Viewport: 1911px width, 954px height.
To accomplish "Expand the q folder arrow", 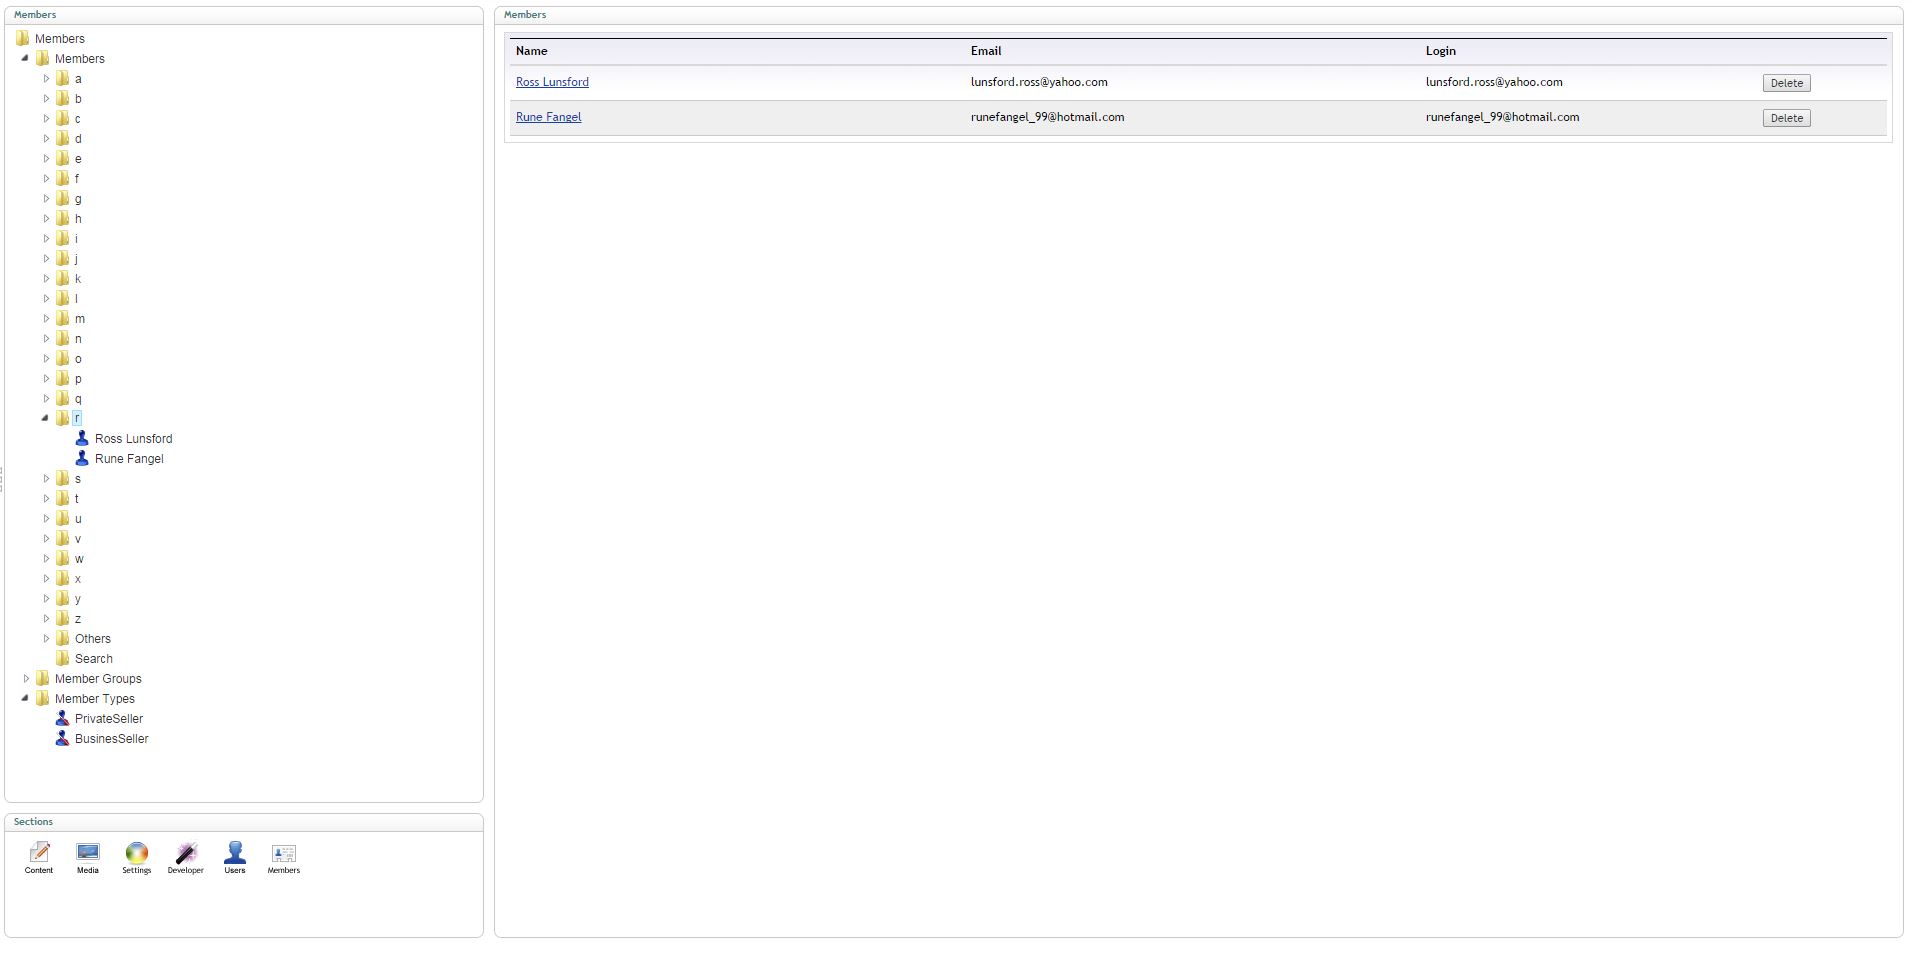I will (x=46, y=398).
